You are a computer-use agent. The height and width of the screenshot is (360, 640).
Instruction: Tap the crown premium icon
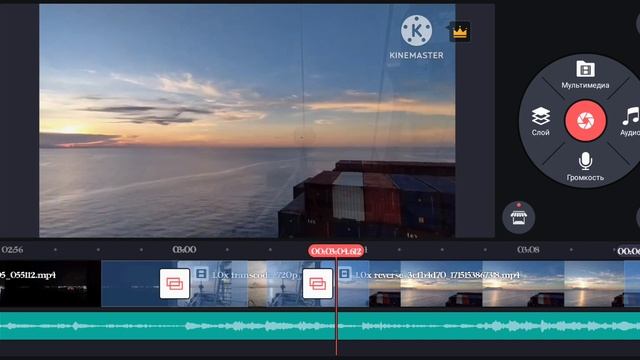click(x=460, y=32)
